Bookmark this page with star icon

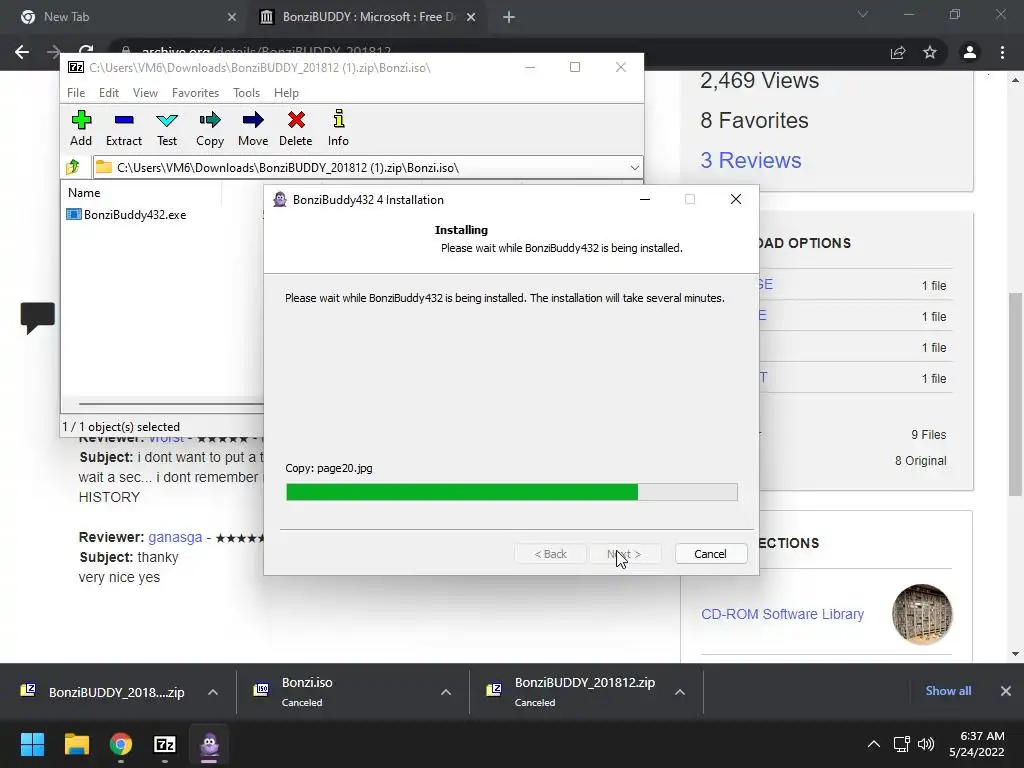tap(930, 52)
